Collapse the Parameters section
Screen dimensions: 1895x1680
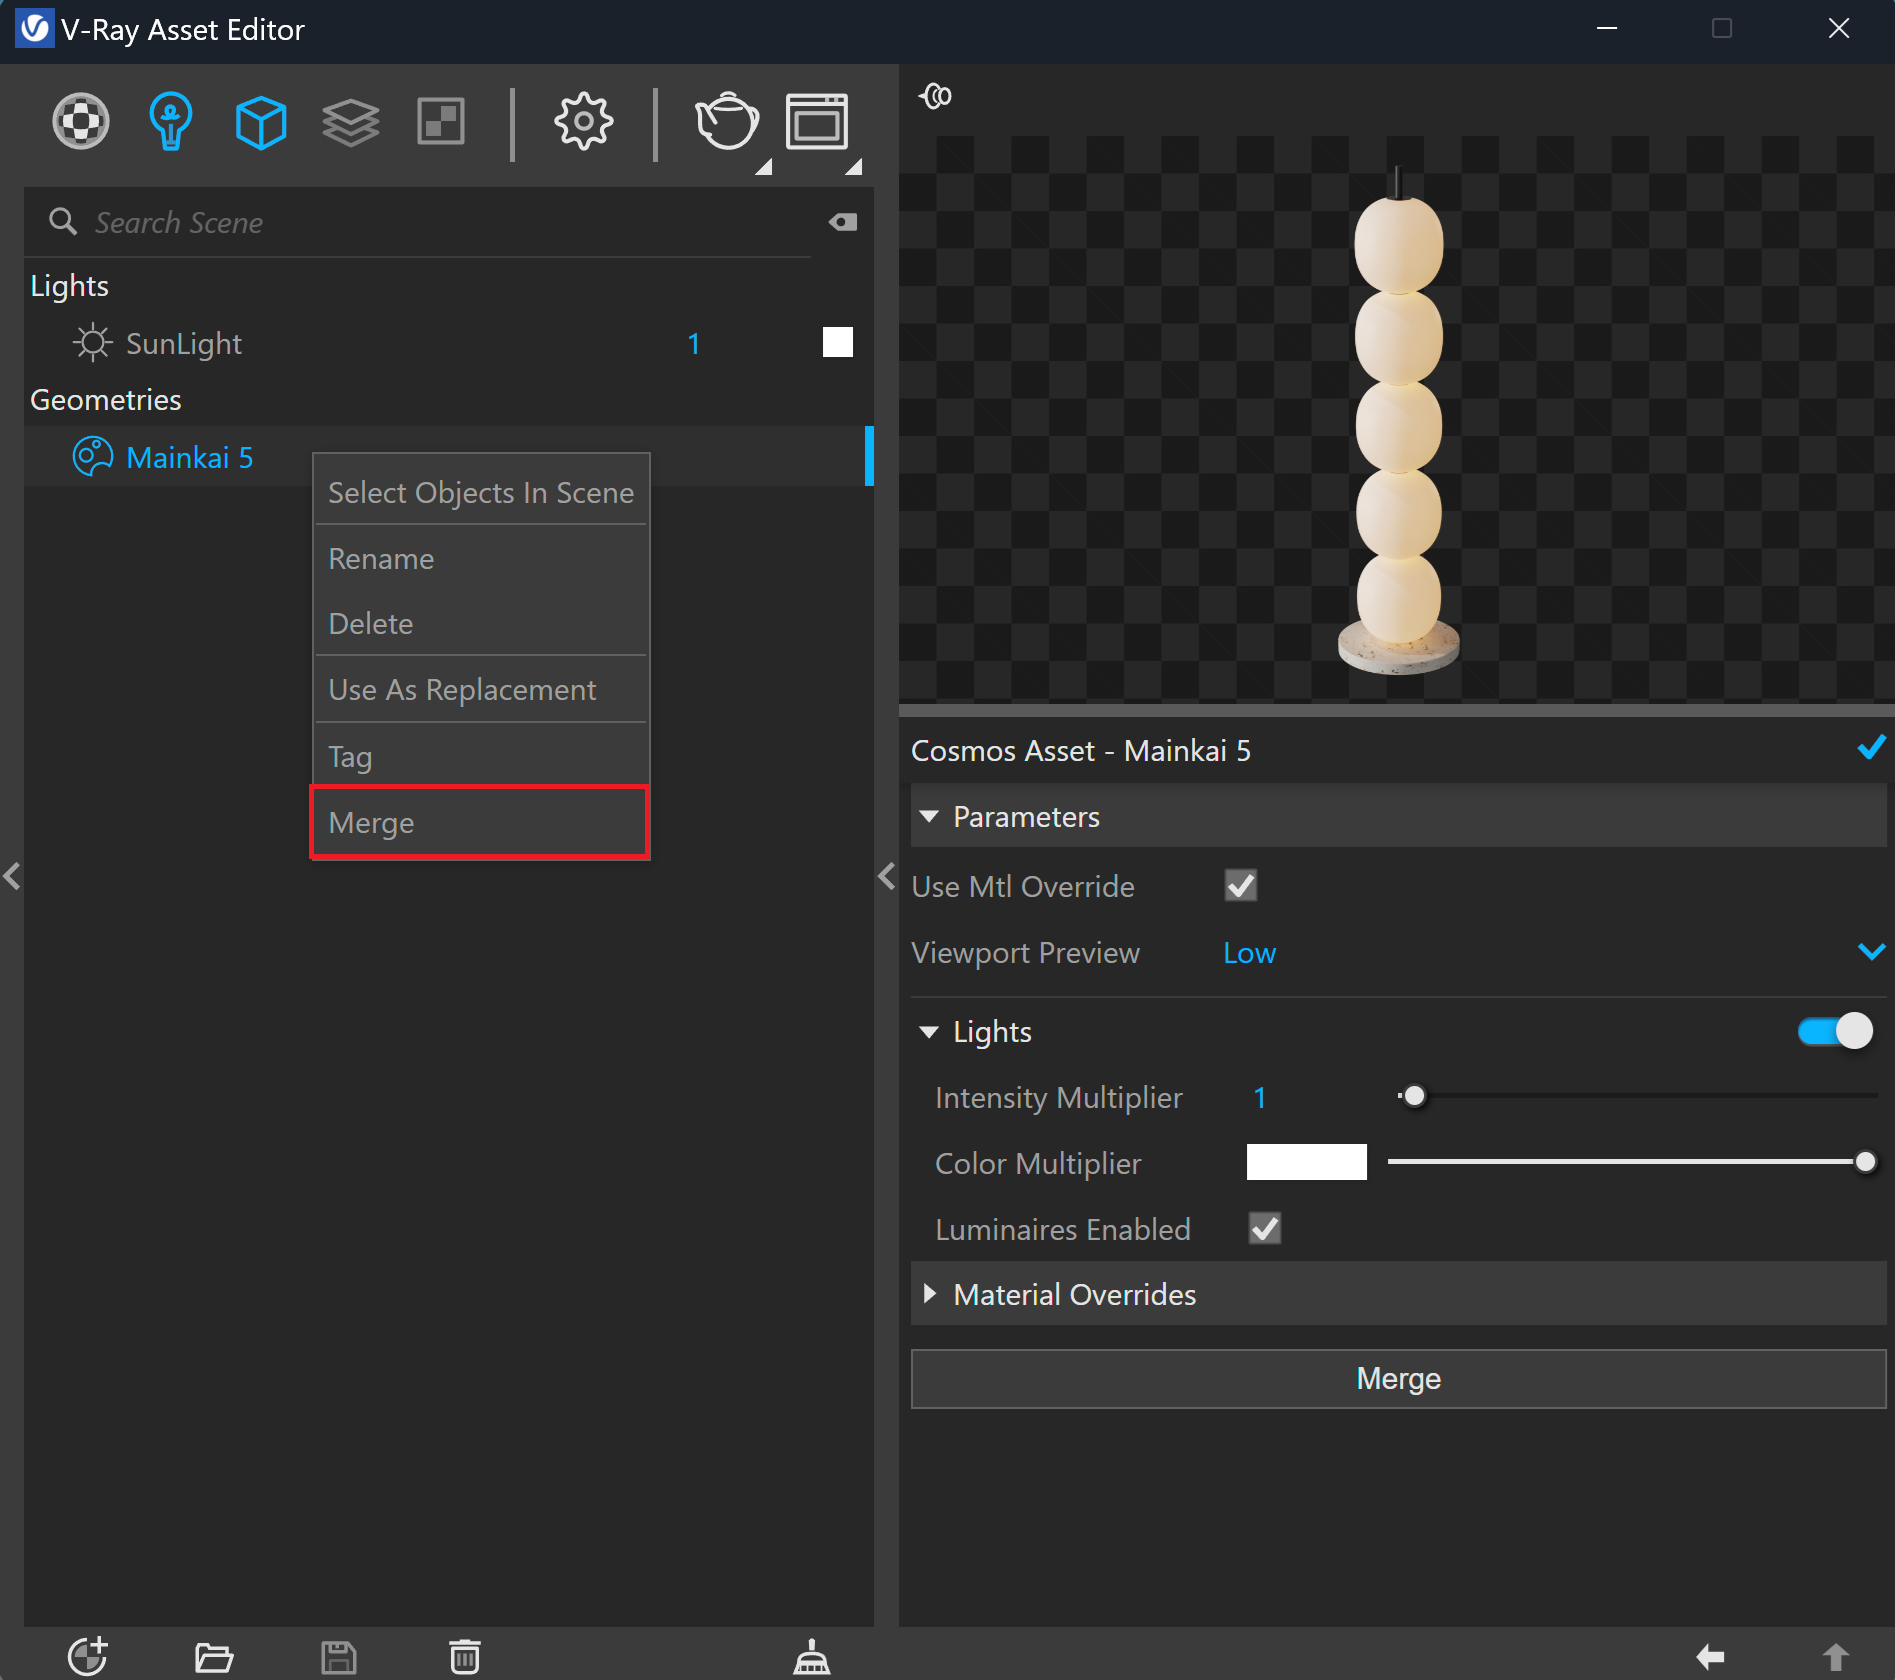(x=929, y=817)
